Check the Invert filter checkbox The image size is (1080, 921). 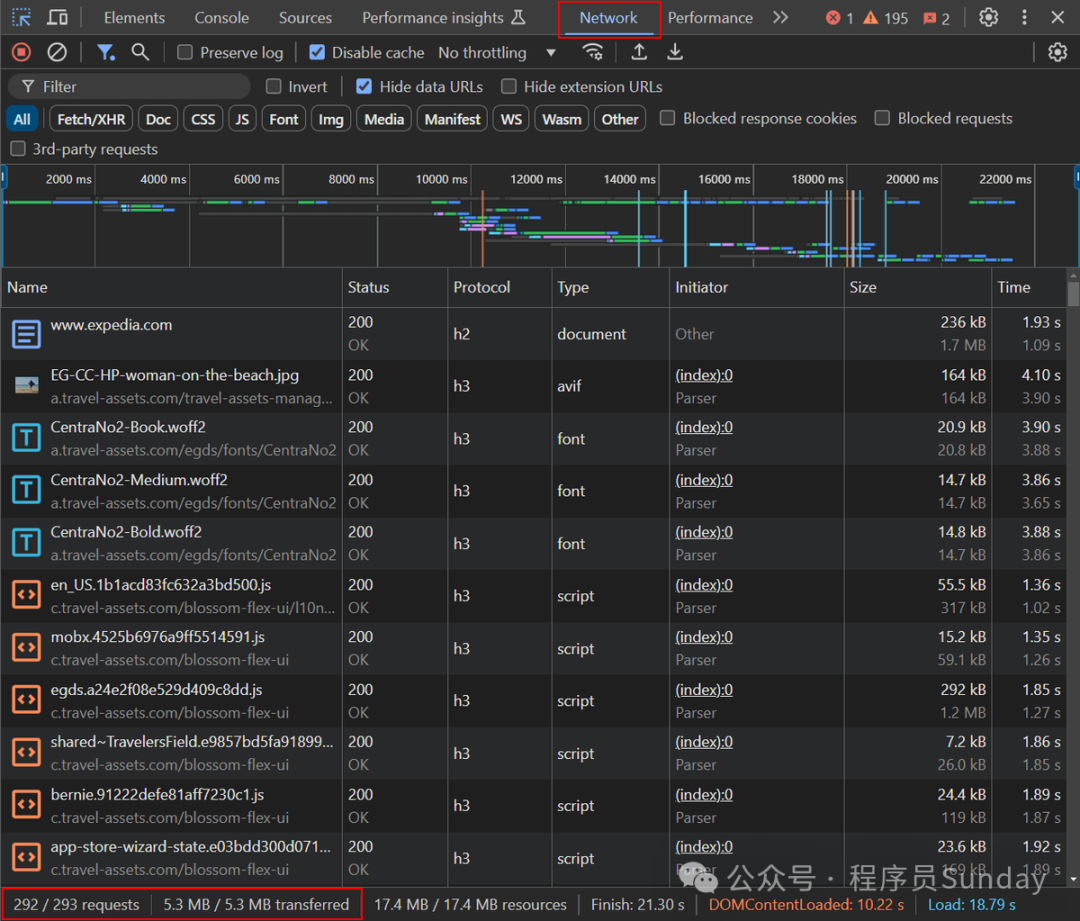click(273, 86)
